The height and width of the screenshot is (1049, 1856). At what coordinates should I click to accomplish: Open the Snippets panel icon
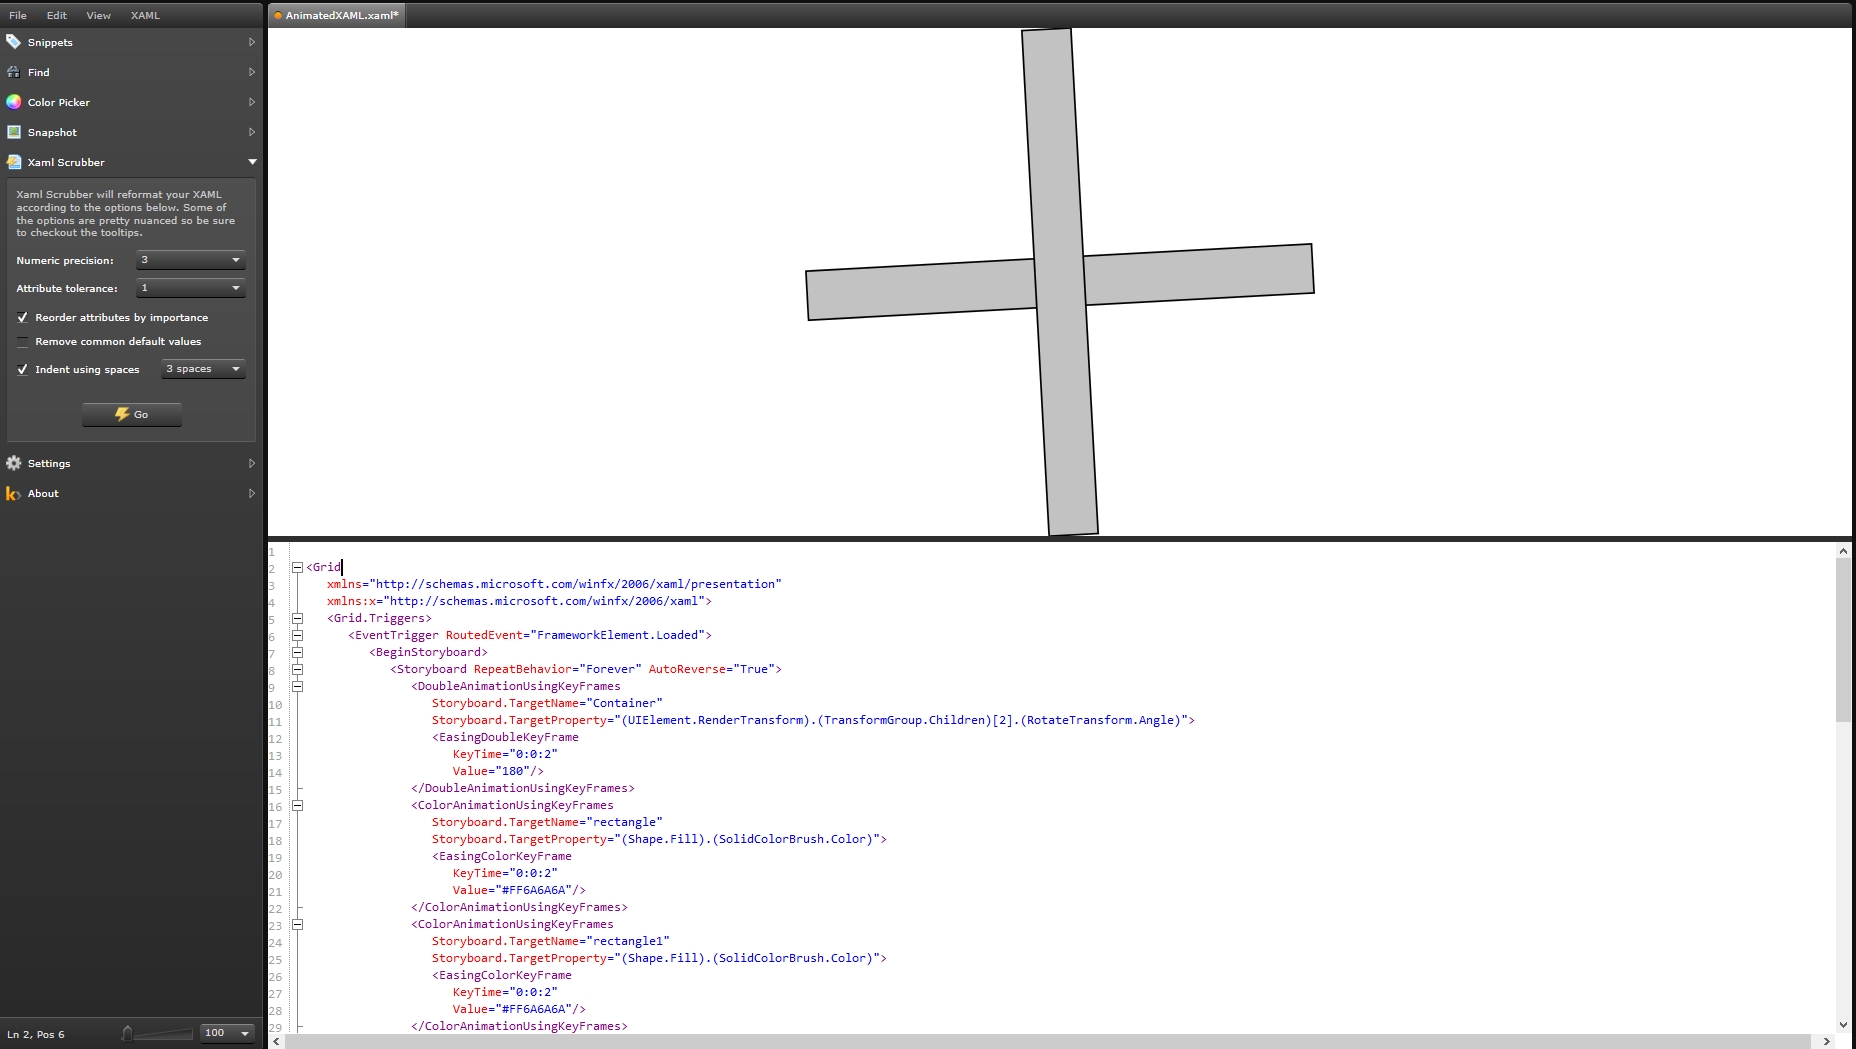tap(14, 42)
